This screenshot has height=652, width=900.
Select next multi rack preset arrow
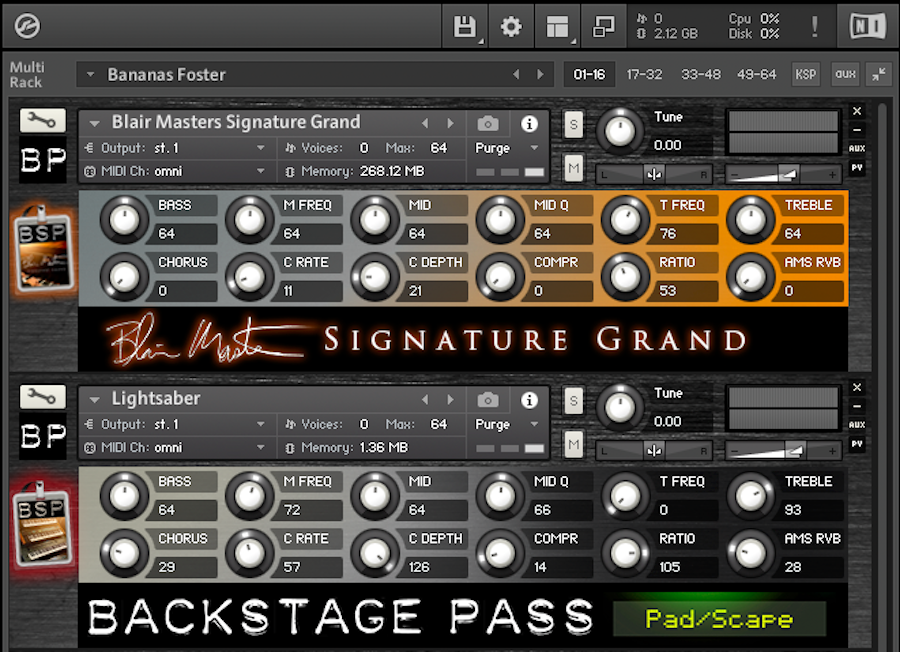coord(540,74)
